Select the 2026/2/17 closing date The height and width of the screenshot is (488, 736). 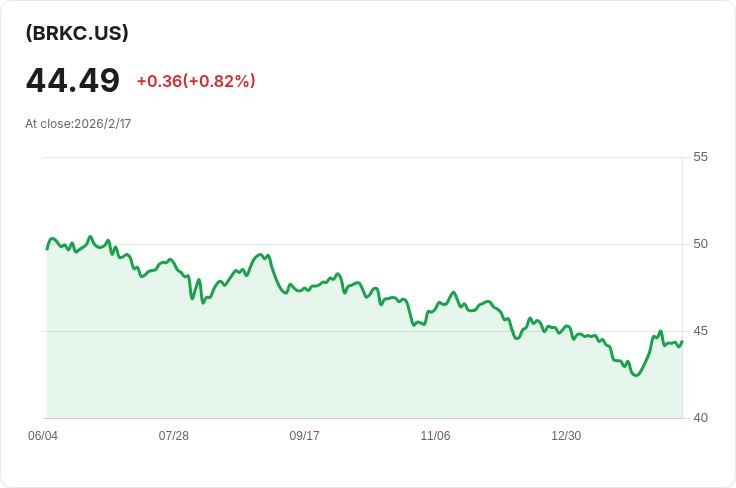coord(103,124)
